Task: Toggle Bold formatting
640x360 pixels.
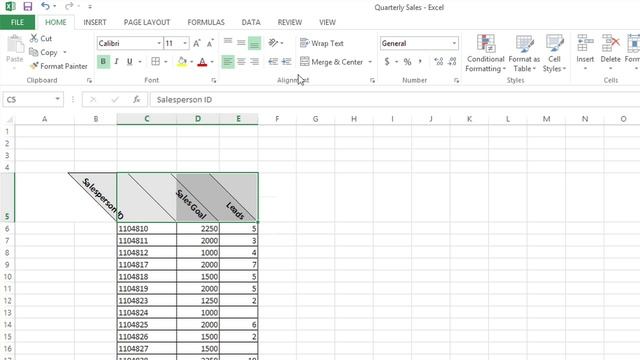Action: tap(103, 62)
